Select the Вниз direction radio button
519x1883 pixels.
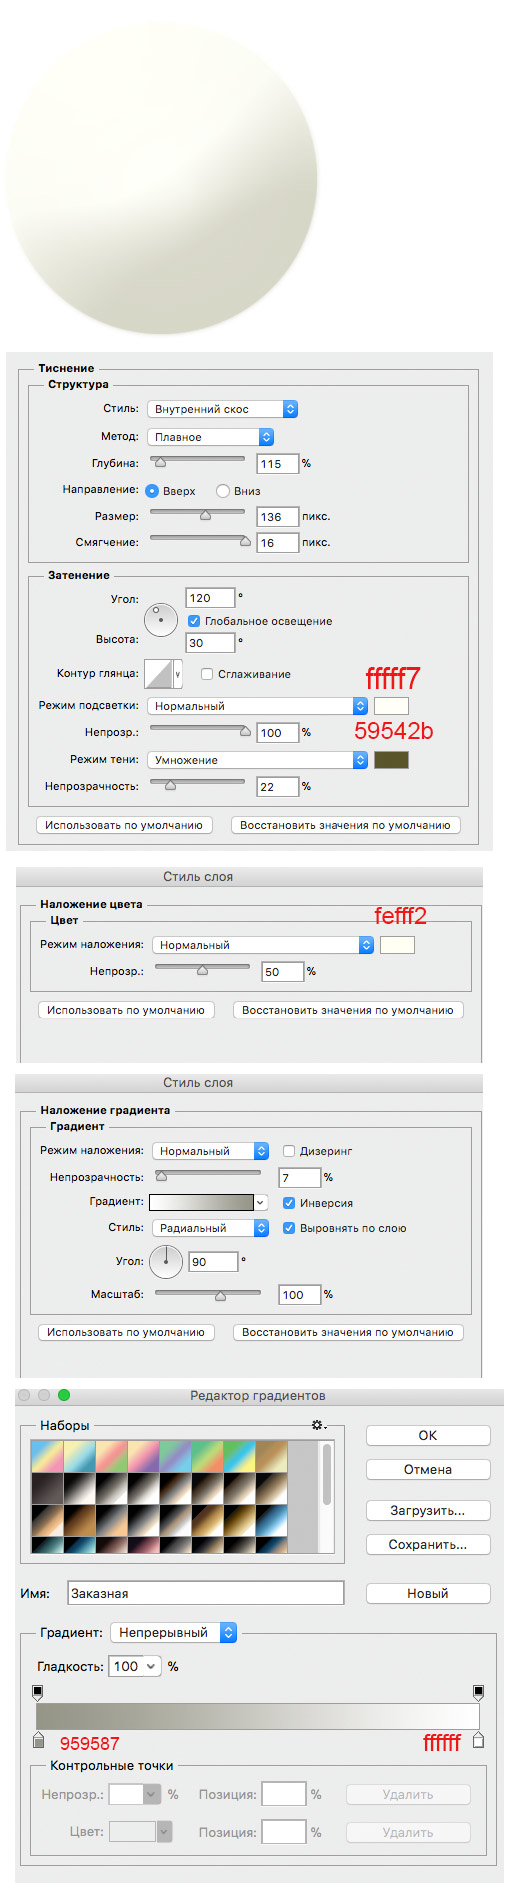point(223,491)
